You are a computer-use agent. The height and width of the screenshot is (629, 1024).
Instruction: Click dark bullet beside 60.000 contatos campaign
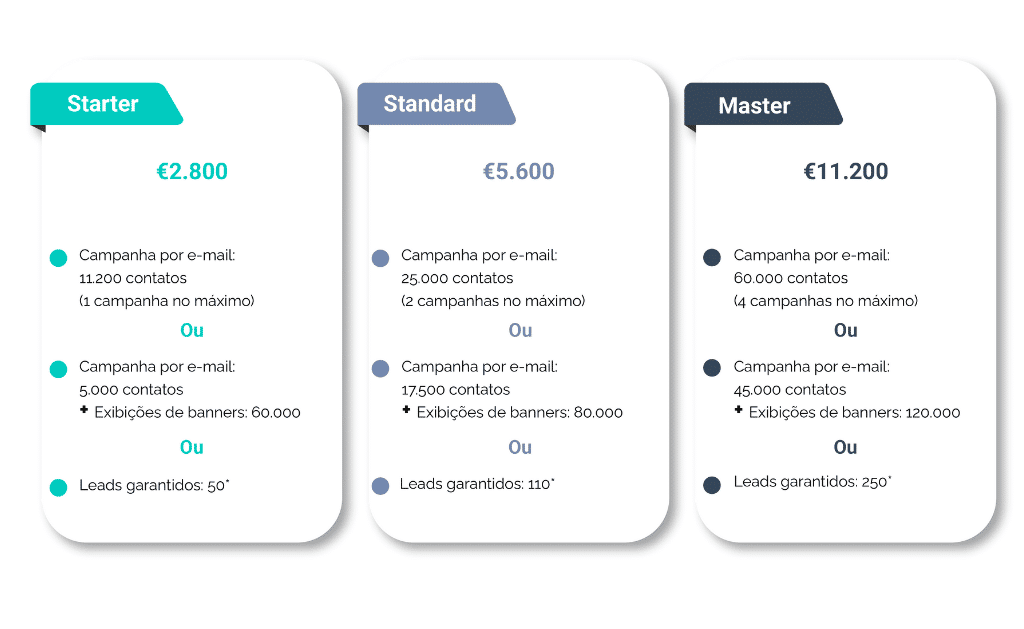712,258
